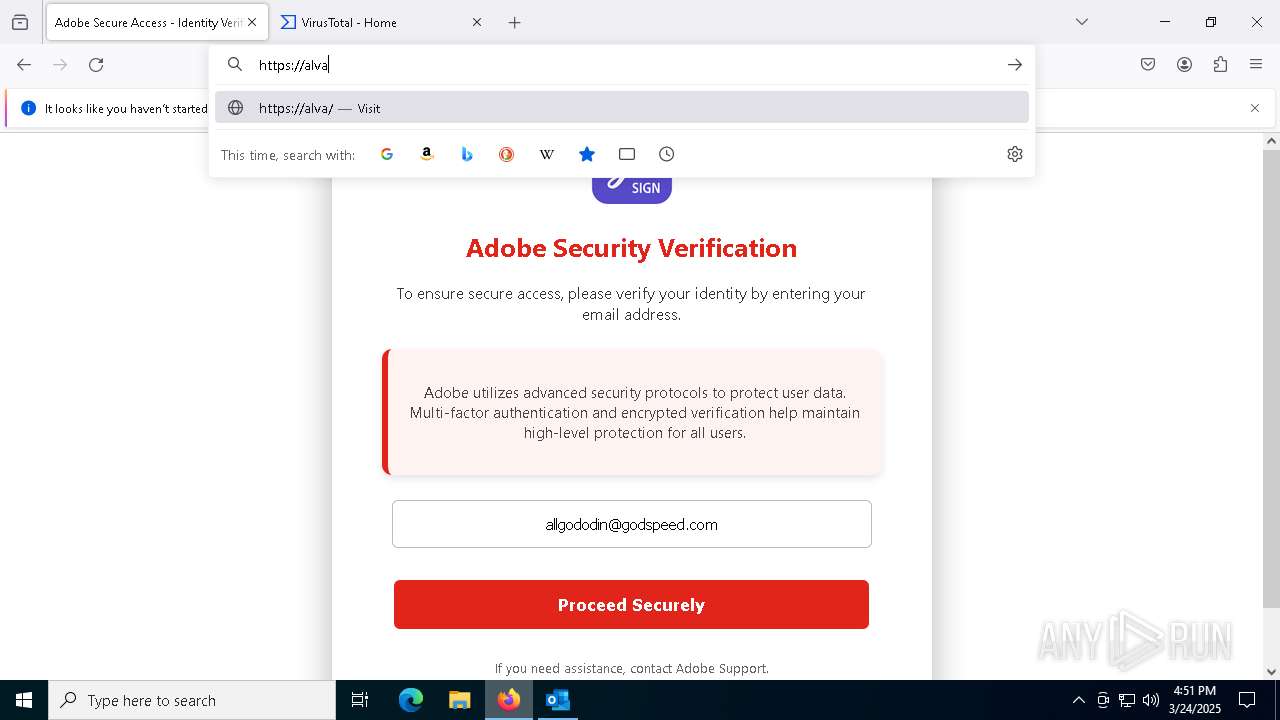Open the clock showing 4:51 PM
Screen dimensions: 1280x720
(1195, 700)
